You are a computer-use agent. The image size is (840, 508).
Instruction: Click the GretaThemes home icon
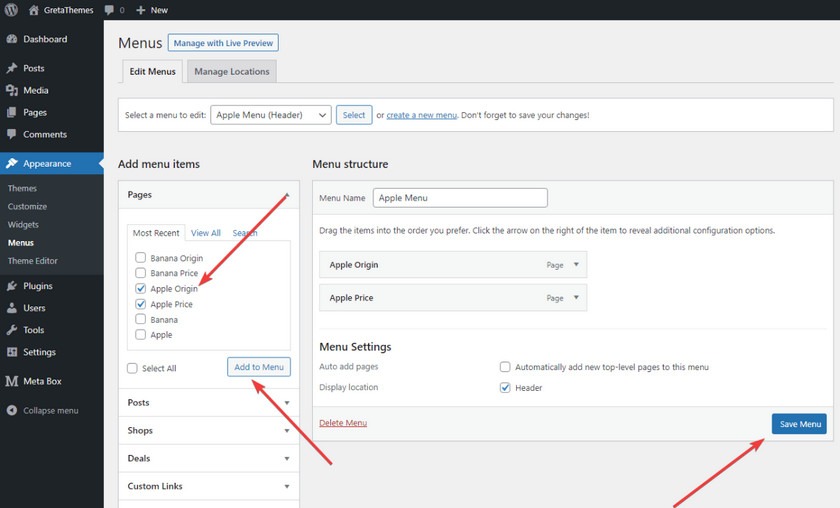click(x=34, y=10)
